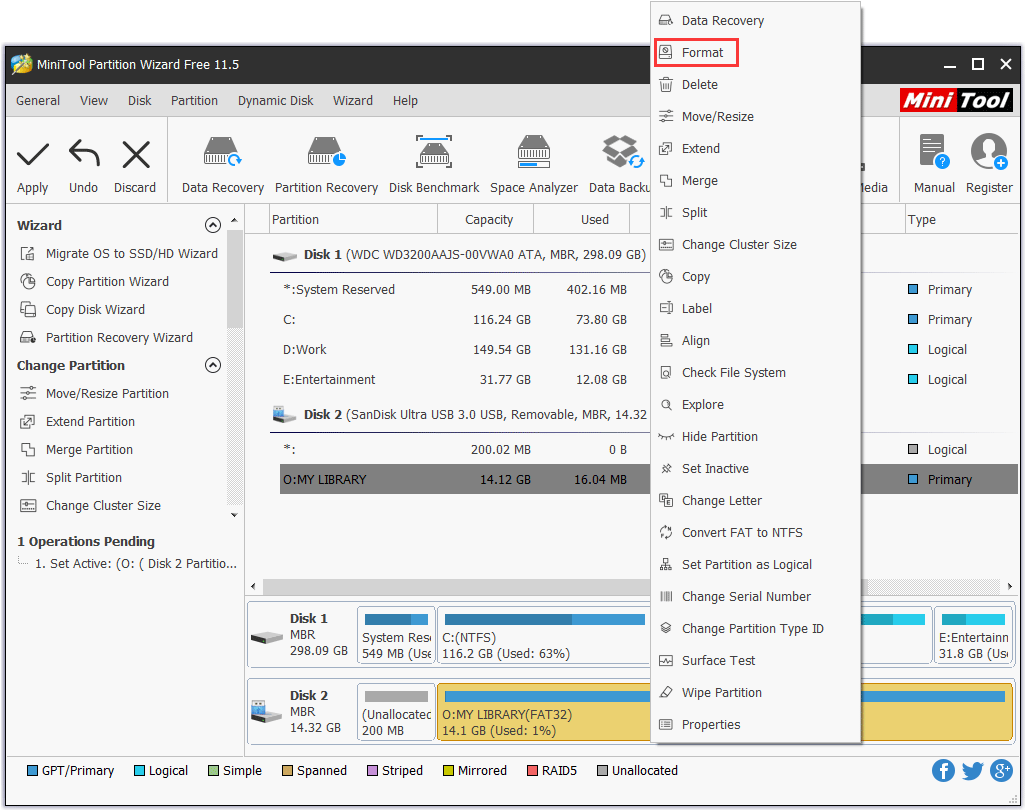Choose Set Inactive entry
Viewport: 1026px width, 810px height.
756,469
